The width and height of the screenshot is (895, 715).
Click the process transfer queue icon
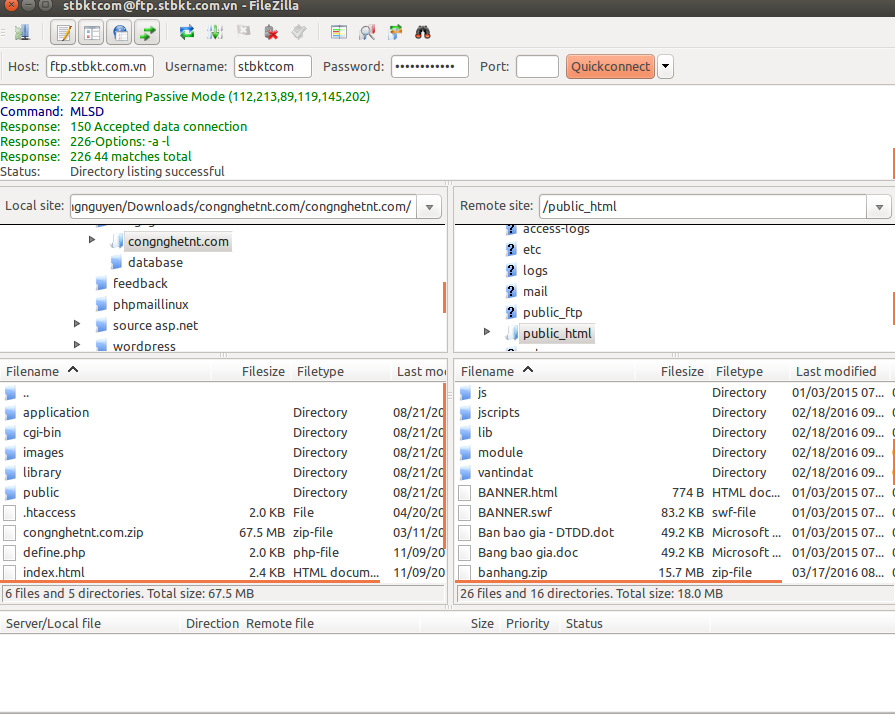tap(215, 32)
